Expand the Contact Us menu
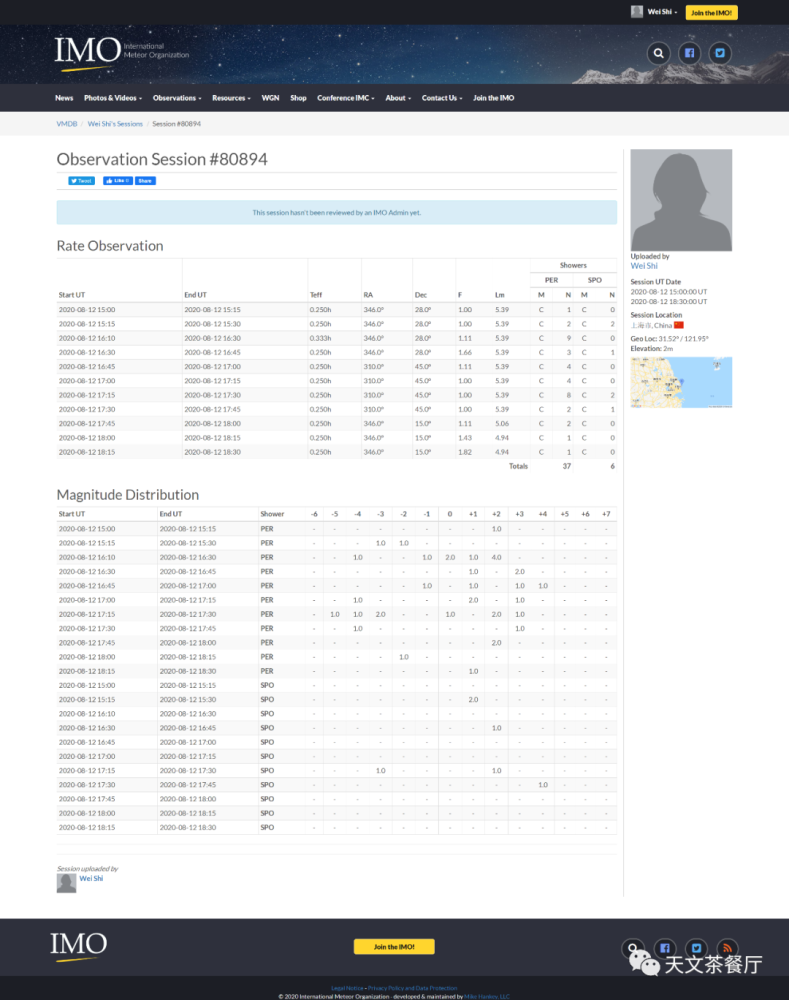Screen dimensions: 789x1000 441,98
